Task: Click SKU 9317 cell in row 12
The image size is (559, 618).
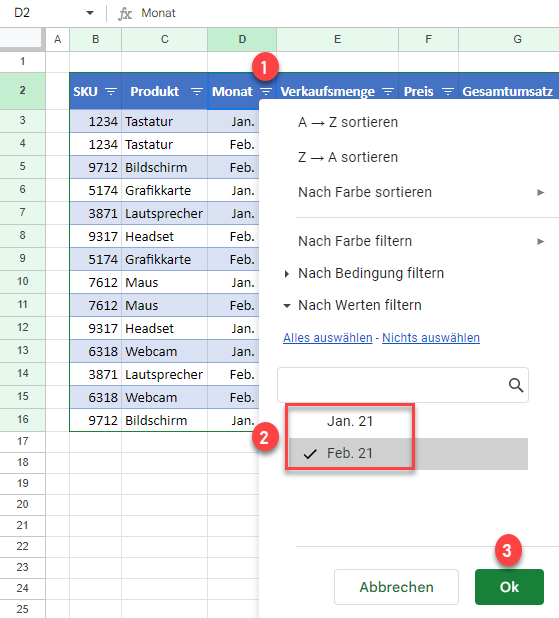Action: (95, 328)
